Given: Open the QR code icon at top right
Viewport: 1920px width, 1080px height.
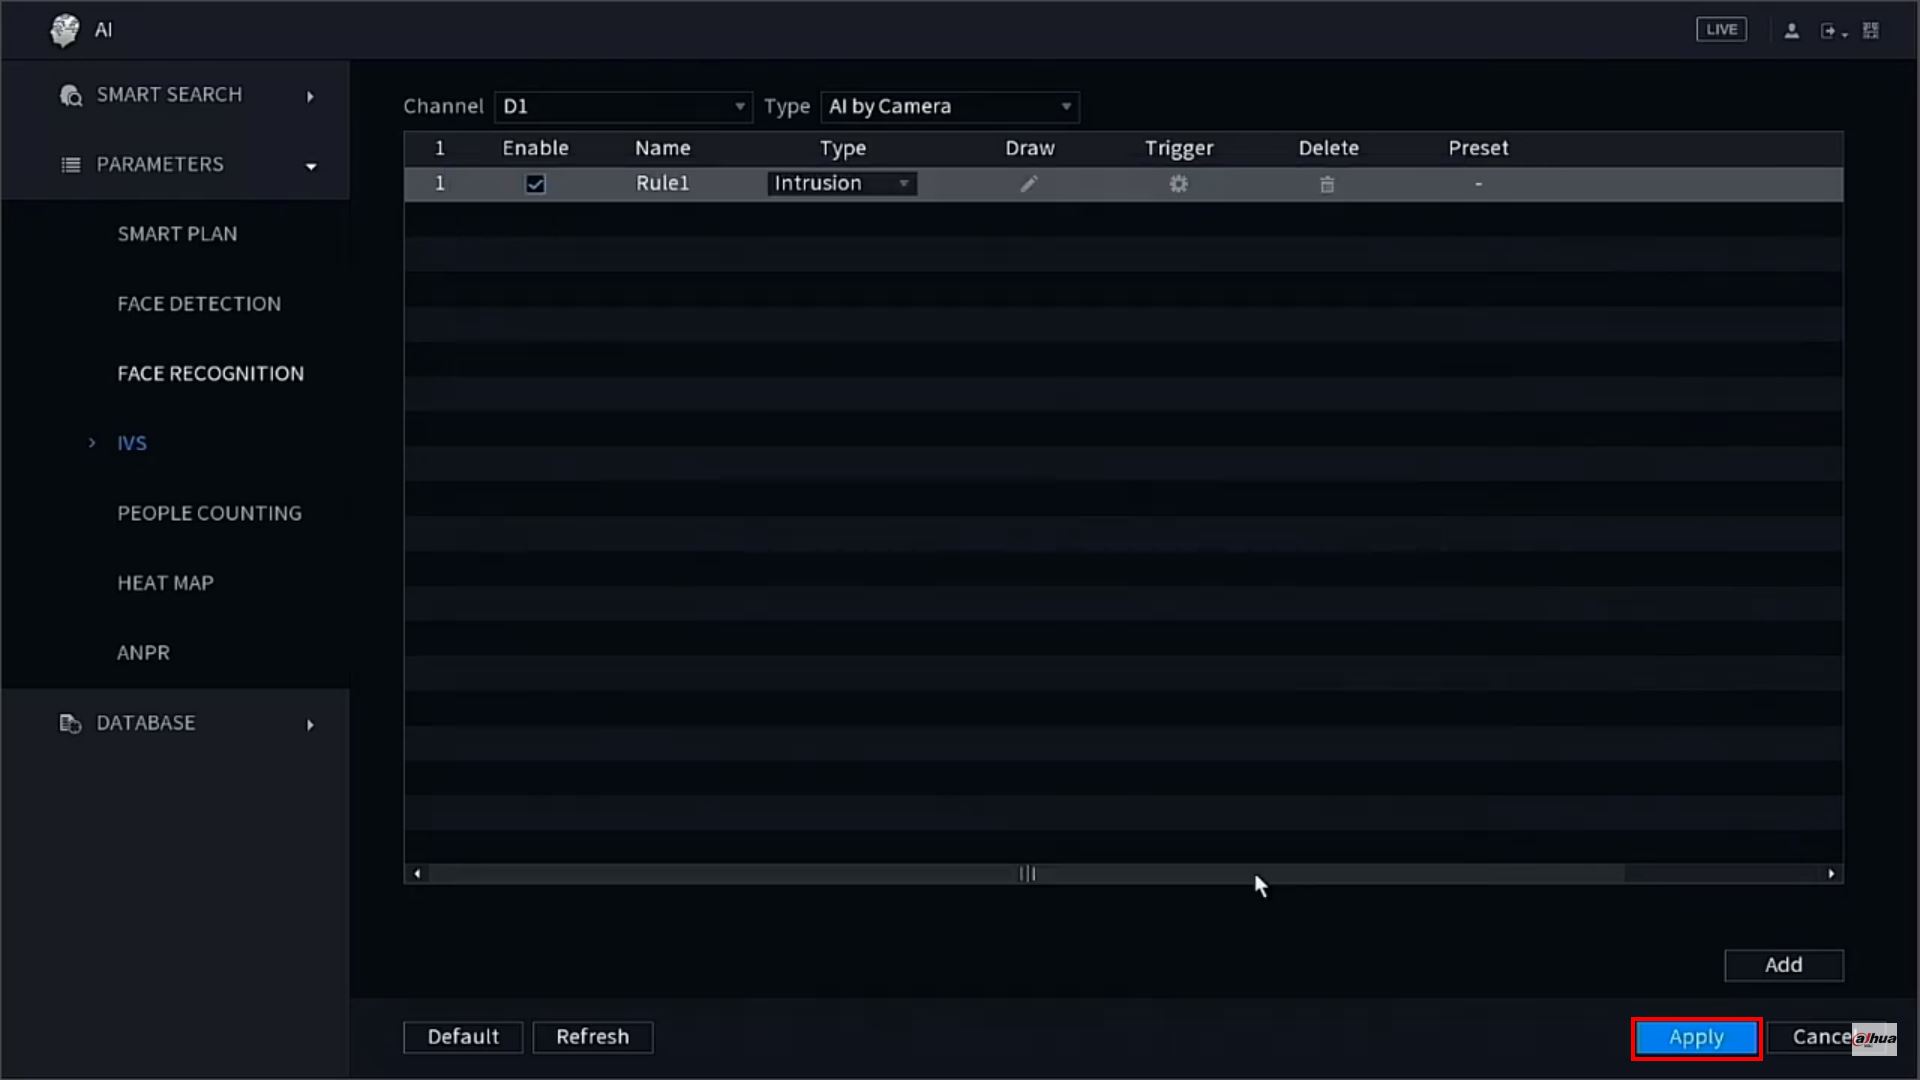Looking at the screenshot, I should (x=1871, y=31).
